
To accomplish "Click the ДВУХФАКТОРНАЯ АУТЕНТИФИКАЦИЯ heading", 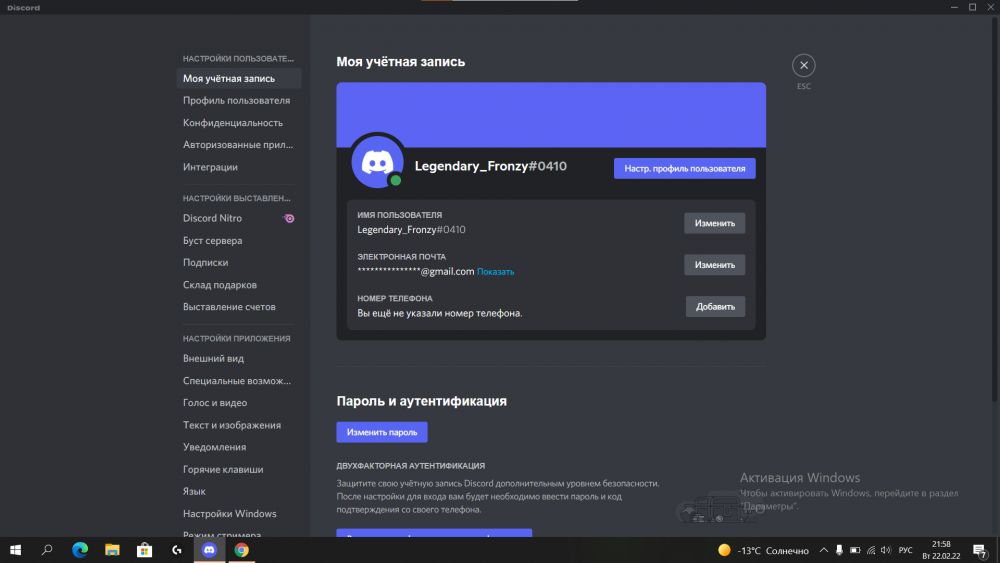I will 411,465.
